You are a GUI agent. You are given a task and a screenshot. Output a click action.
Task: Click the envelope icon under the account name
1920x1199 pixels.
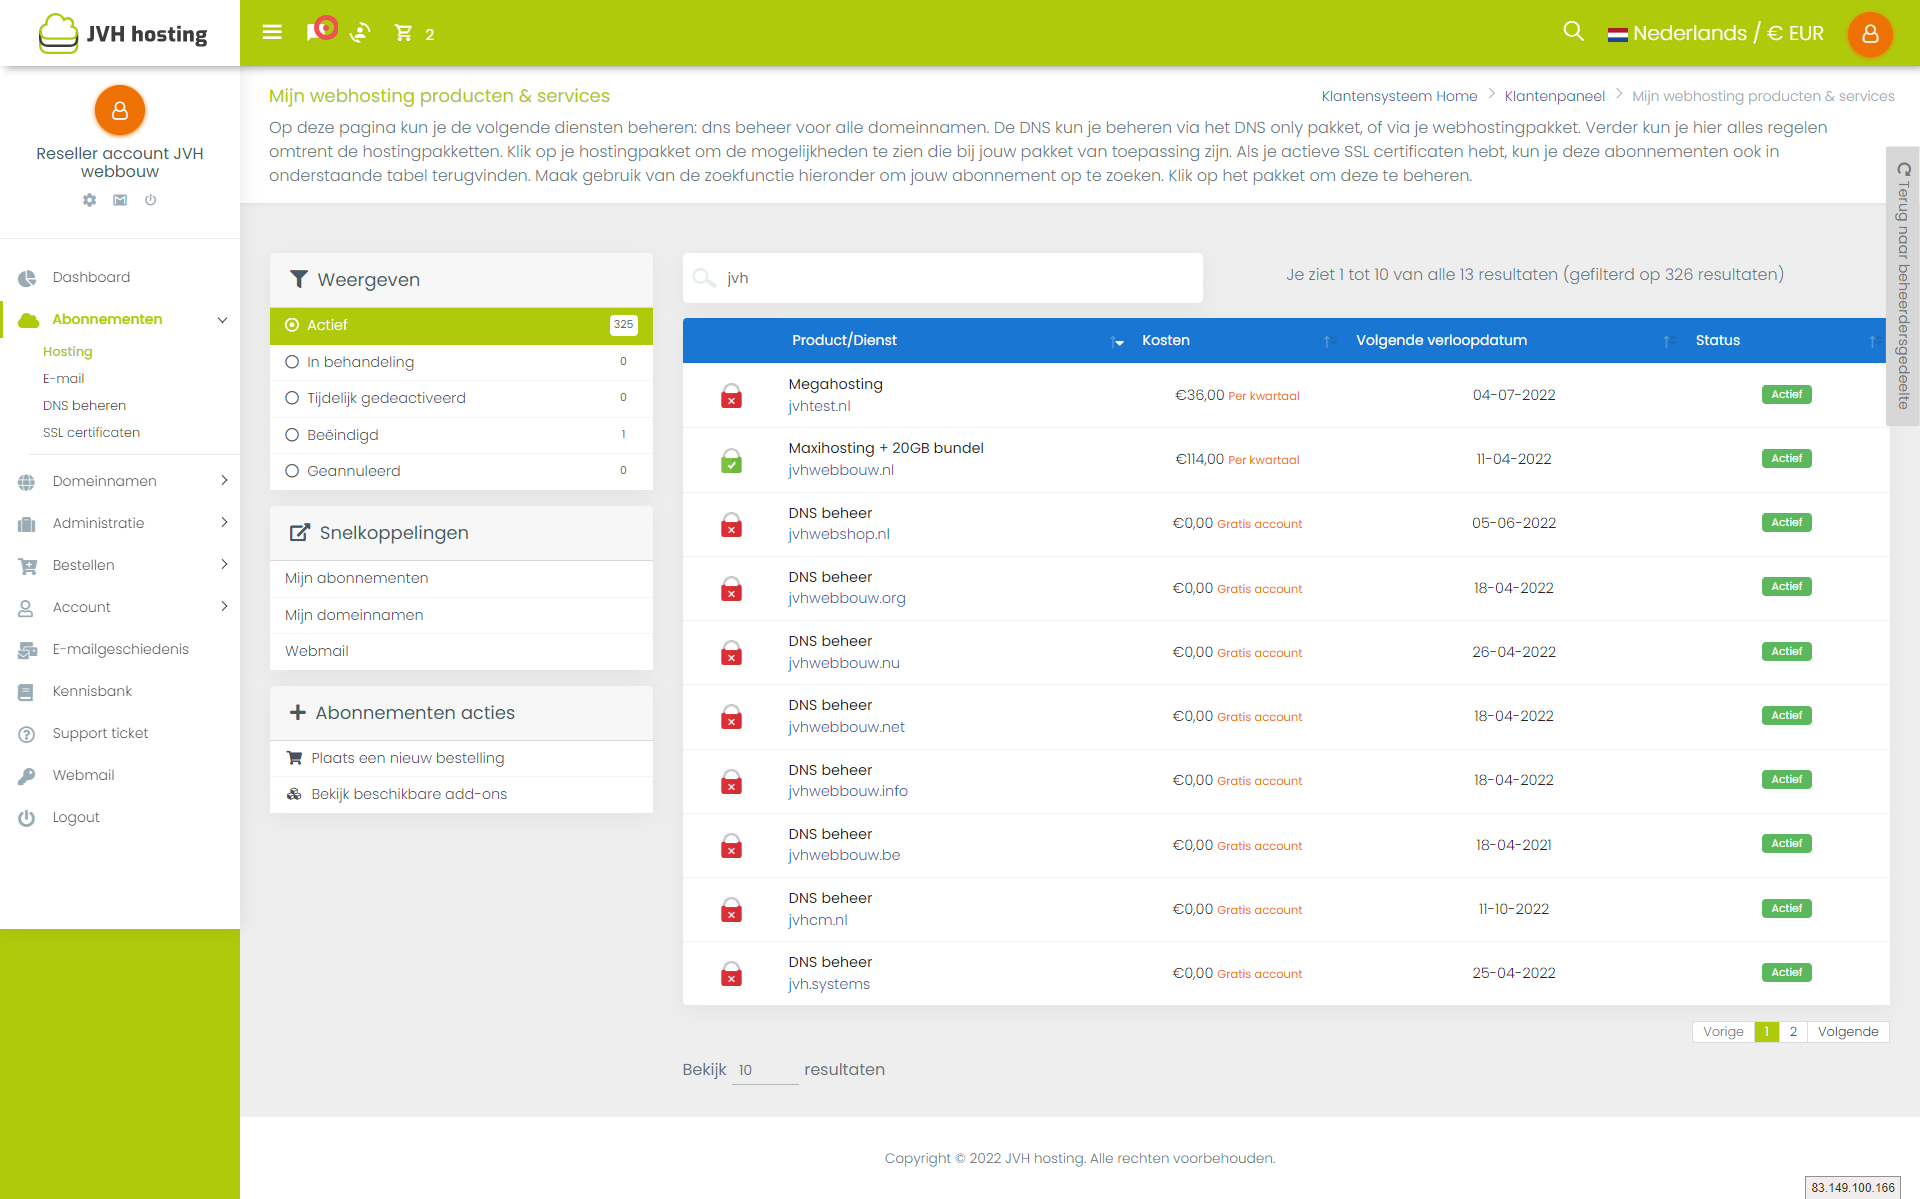(x=120, y=200)
